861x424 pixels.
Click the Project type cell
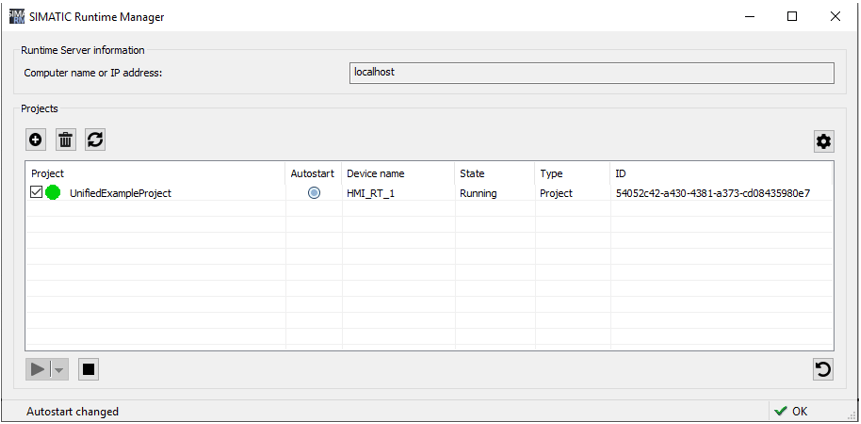(x=556, y=193)
